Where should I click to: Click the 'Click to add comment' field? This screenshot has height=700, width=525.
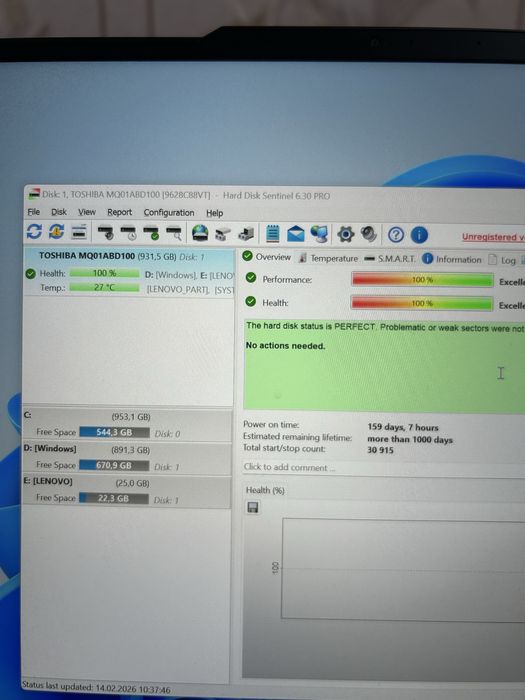click(384, 468)
